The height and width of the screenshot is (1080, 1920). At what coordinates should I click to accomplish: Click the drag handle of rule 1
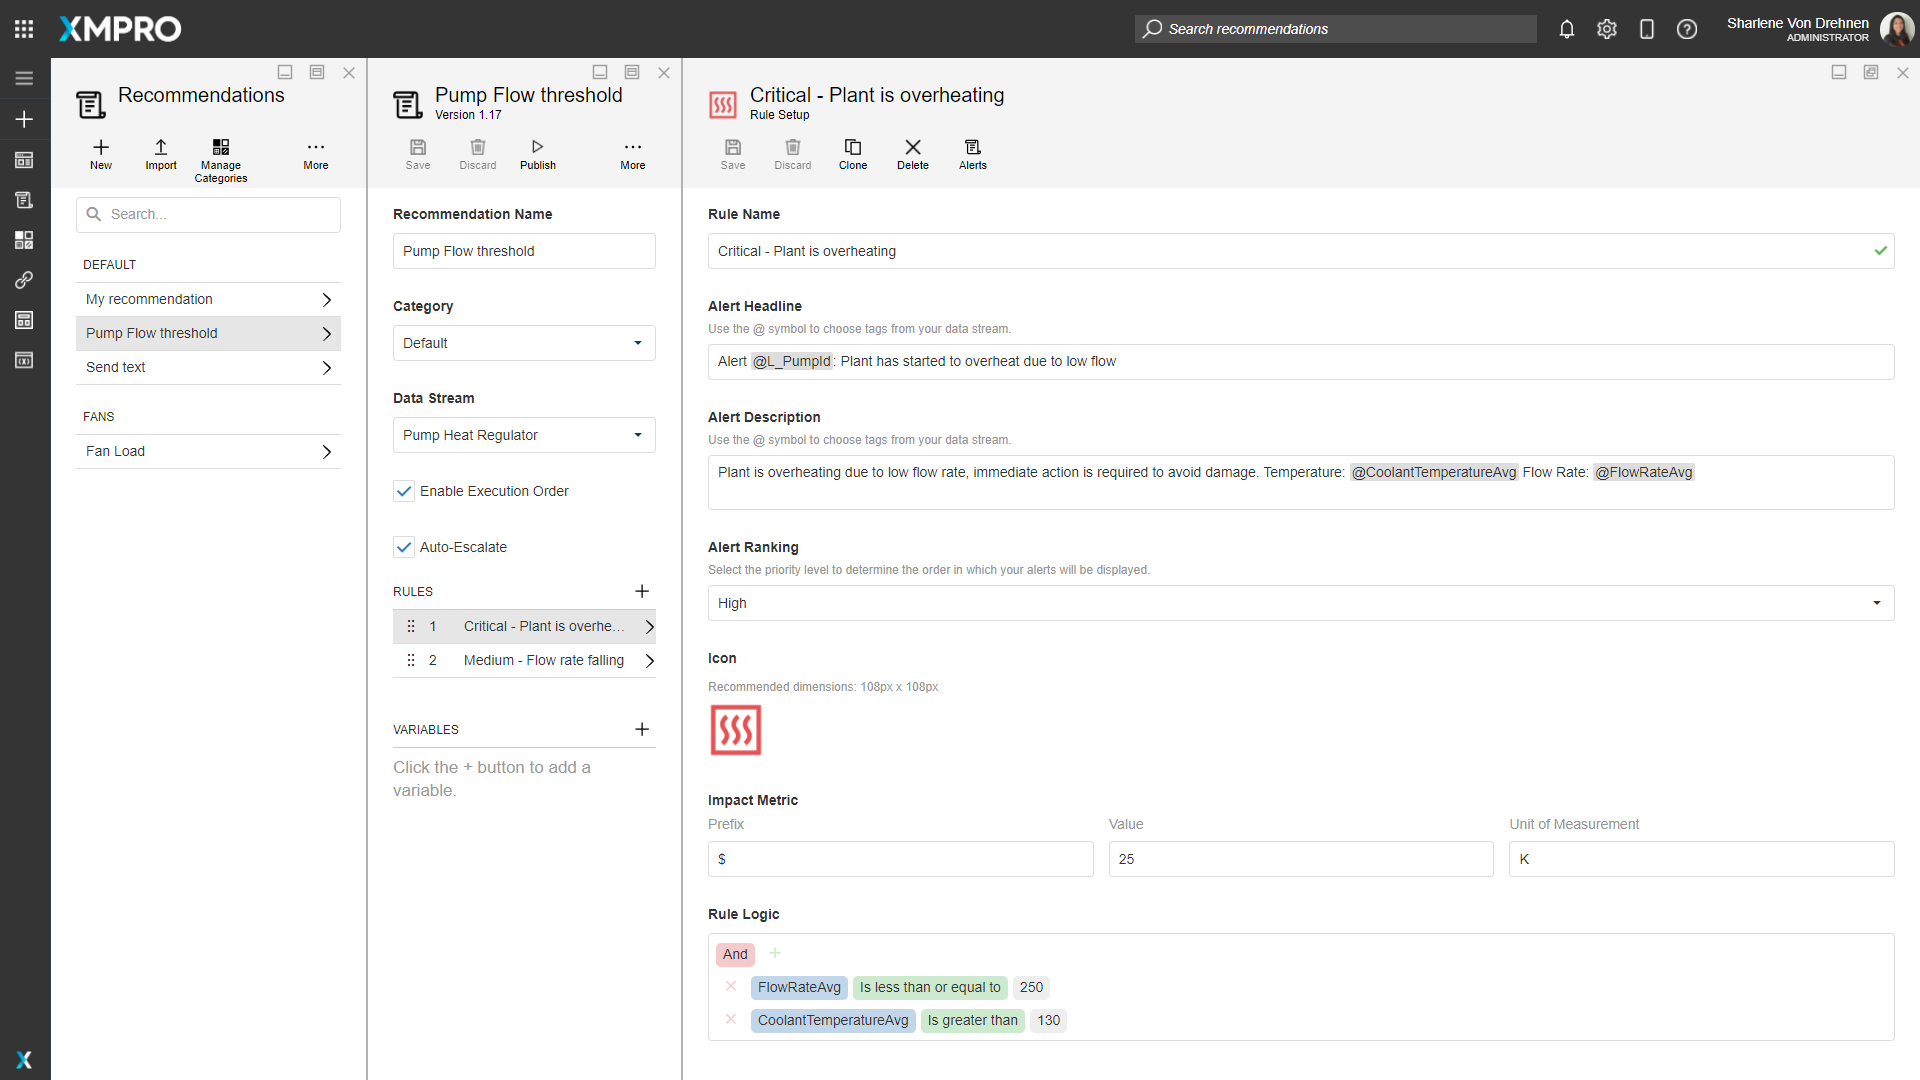coord(411,626)
